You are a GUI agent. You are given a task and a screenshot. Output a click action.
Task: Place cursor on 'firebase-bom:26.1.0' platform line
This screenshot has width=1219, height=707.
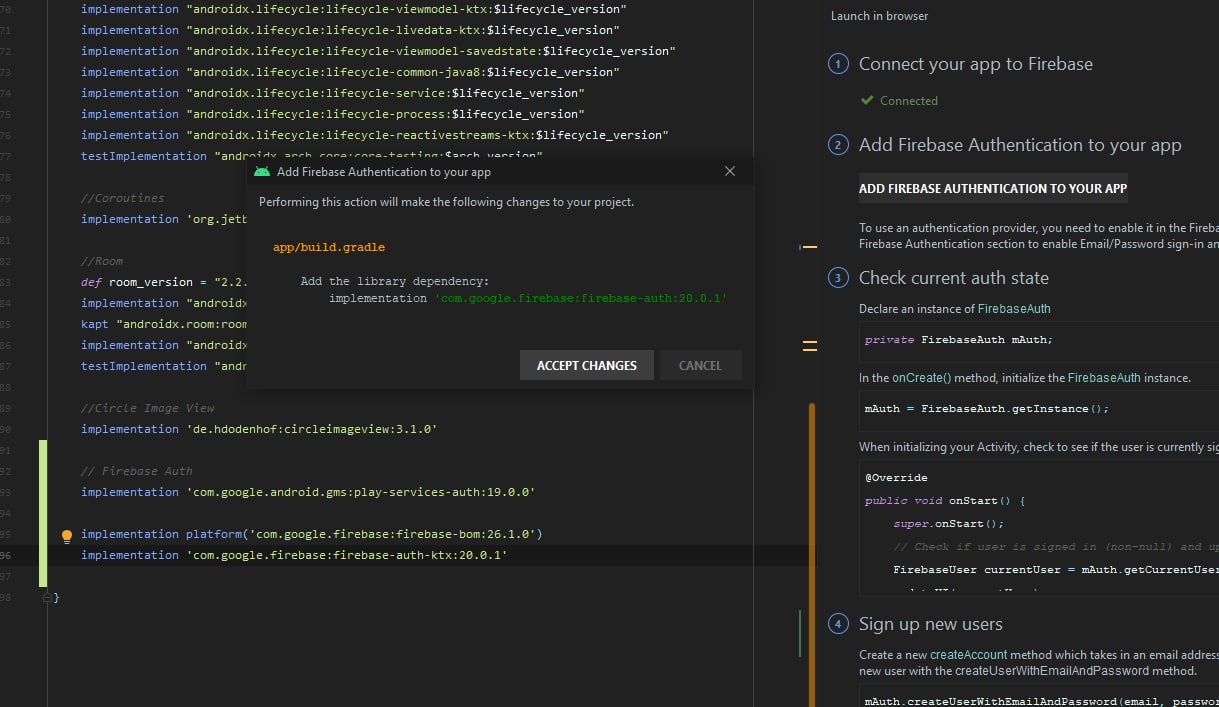311,534
